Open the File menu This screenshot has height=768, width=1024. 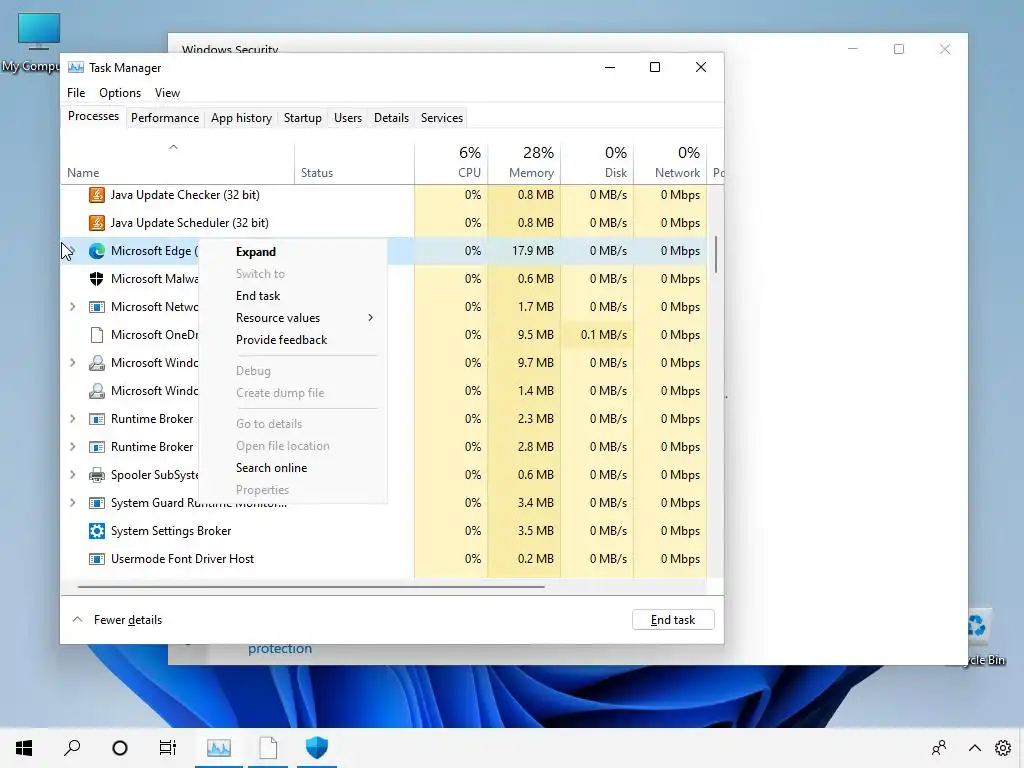[76, 93]
